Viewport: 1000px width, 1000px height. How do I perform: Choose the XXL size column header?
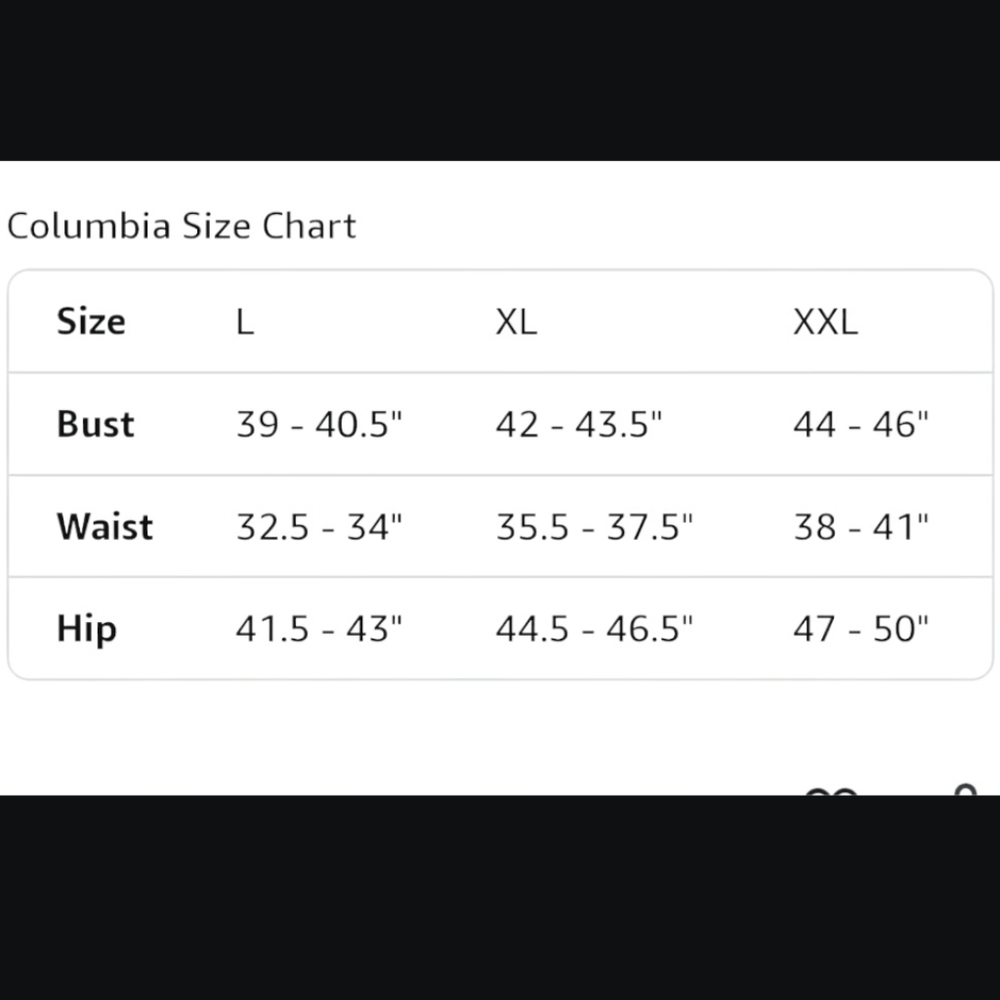point(825,321)
